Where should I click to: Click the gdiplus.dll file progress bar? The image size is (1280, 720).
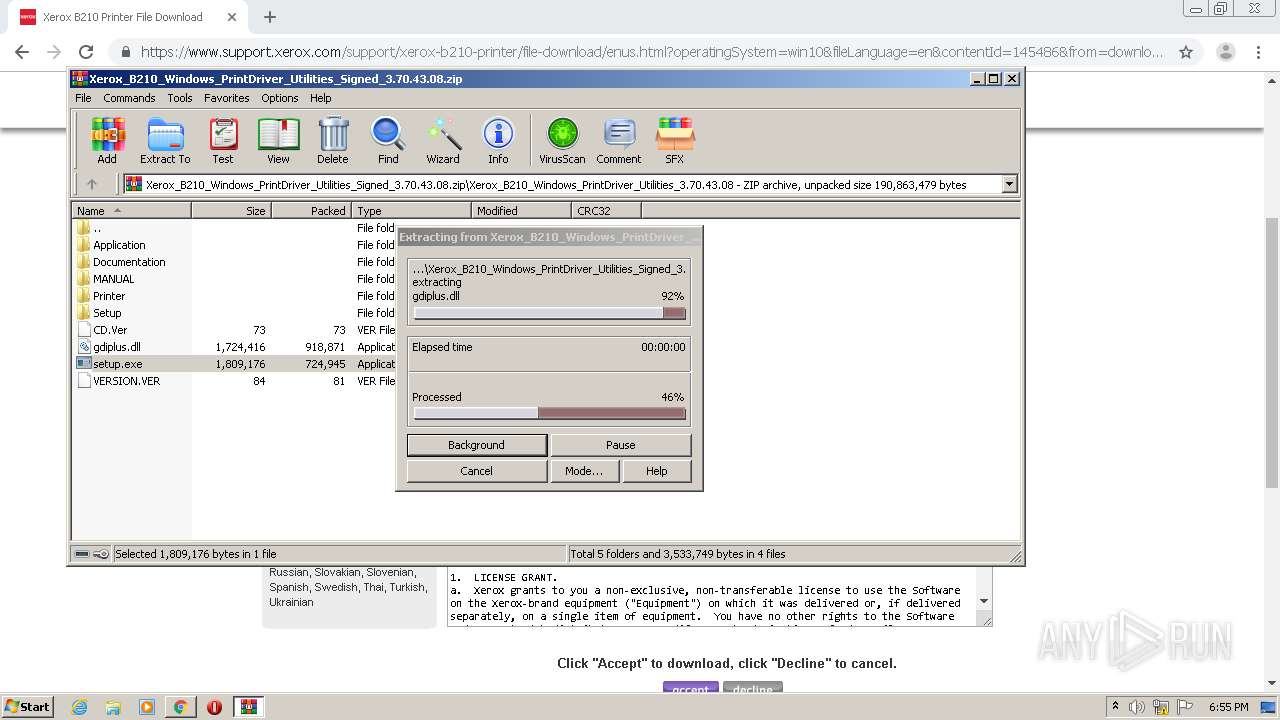[549, 313]
